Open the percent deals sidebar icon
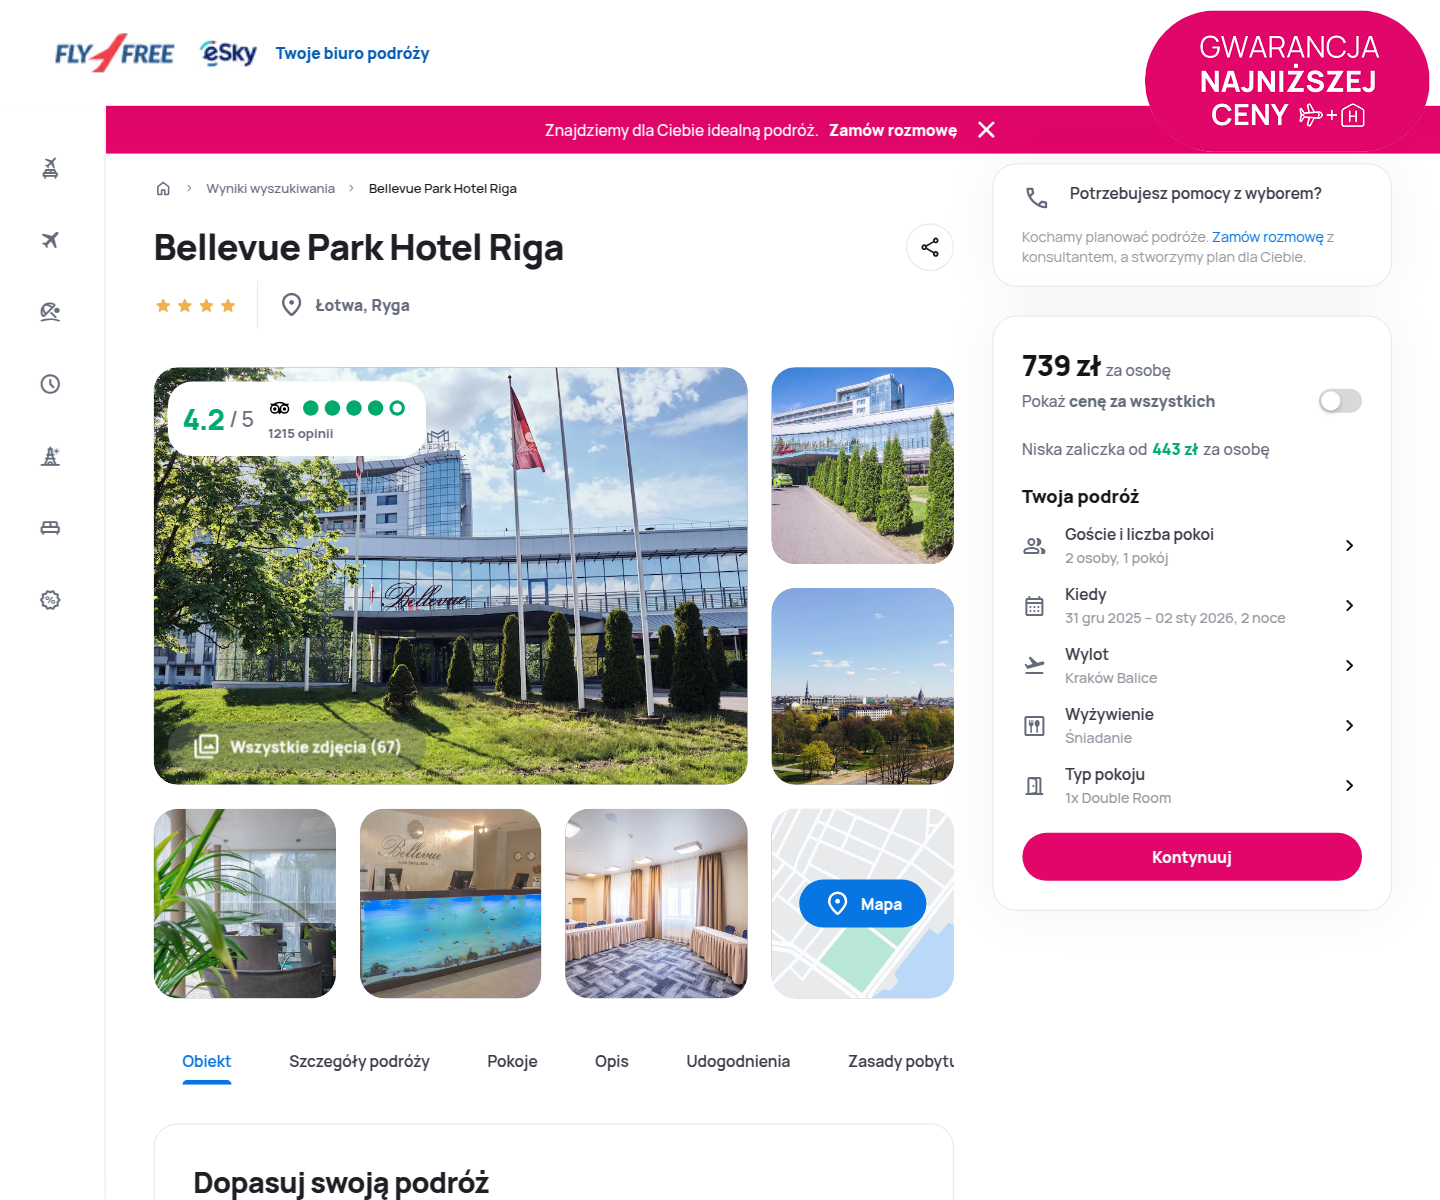The image size is (1440, 1200). pyautogui.click(x=50, y=600)
